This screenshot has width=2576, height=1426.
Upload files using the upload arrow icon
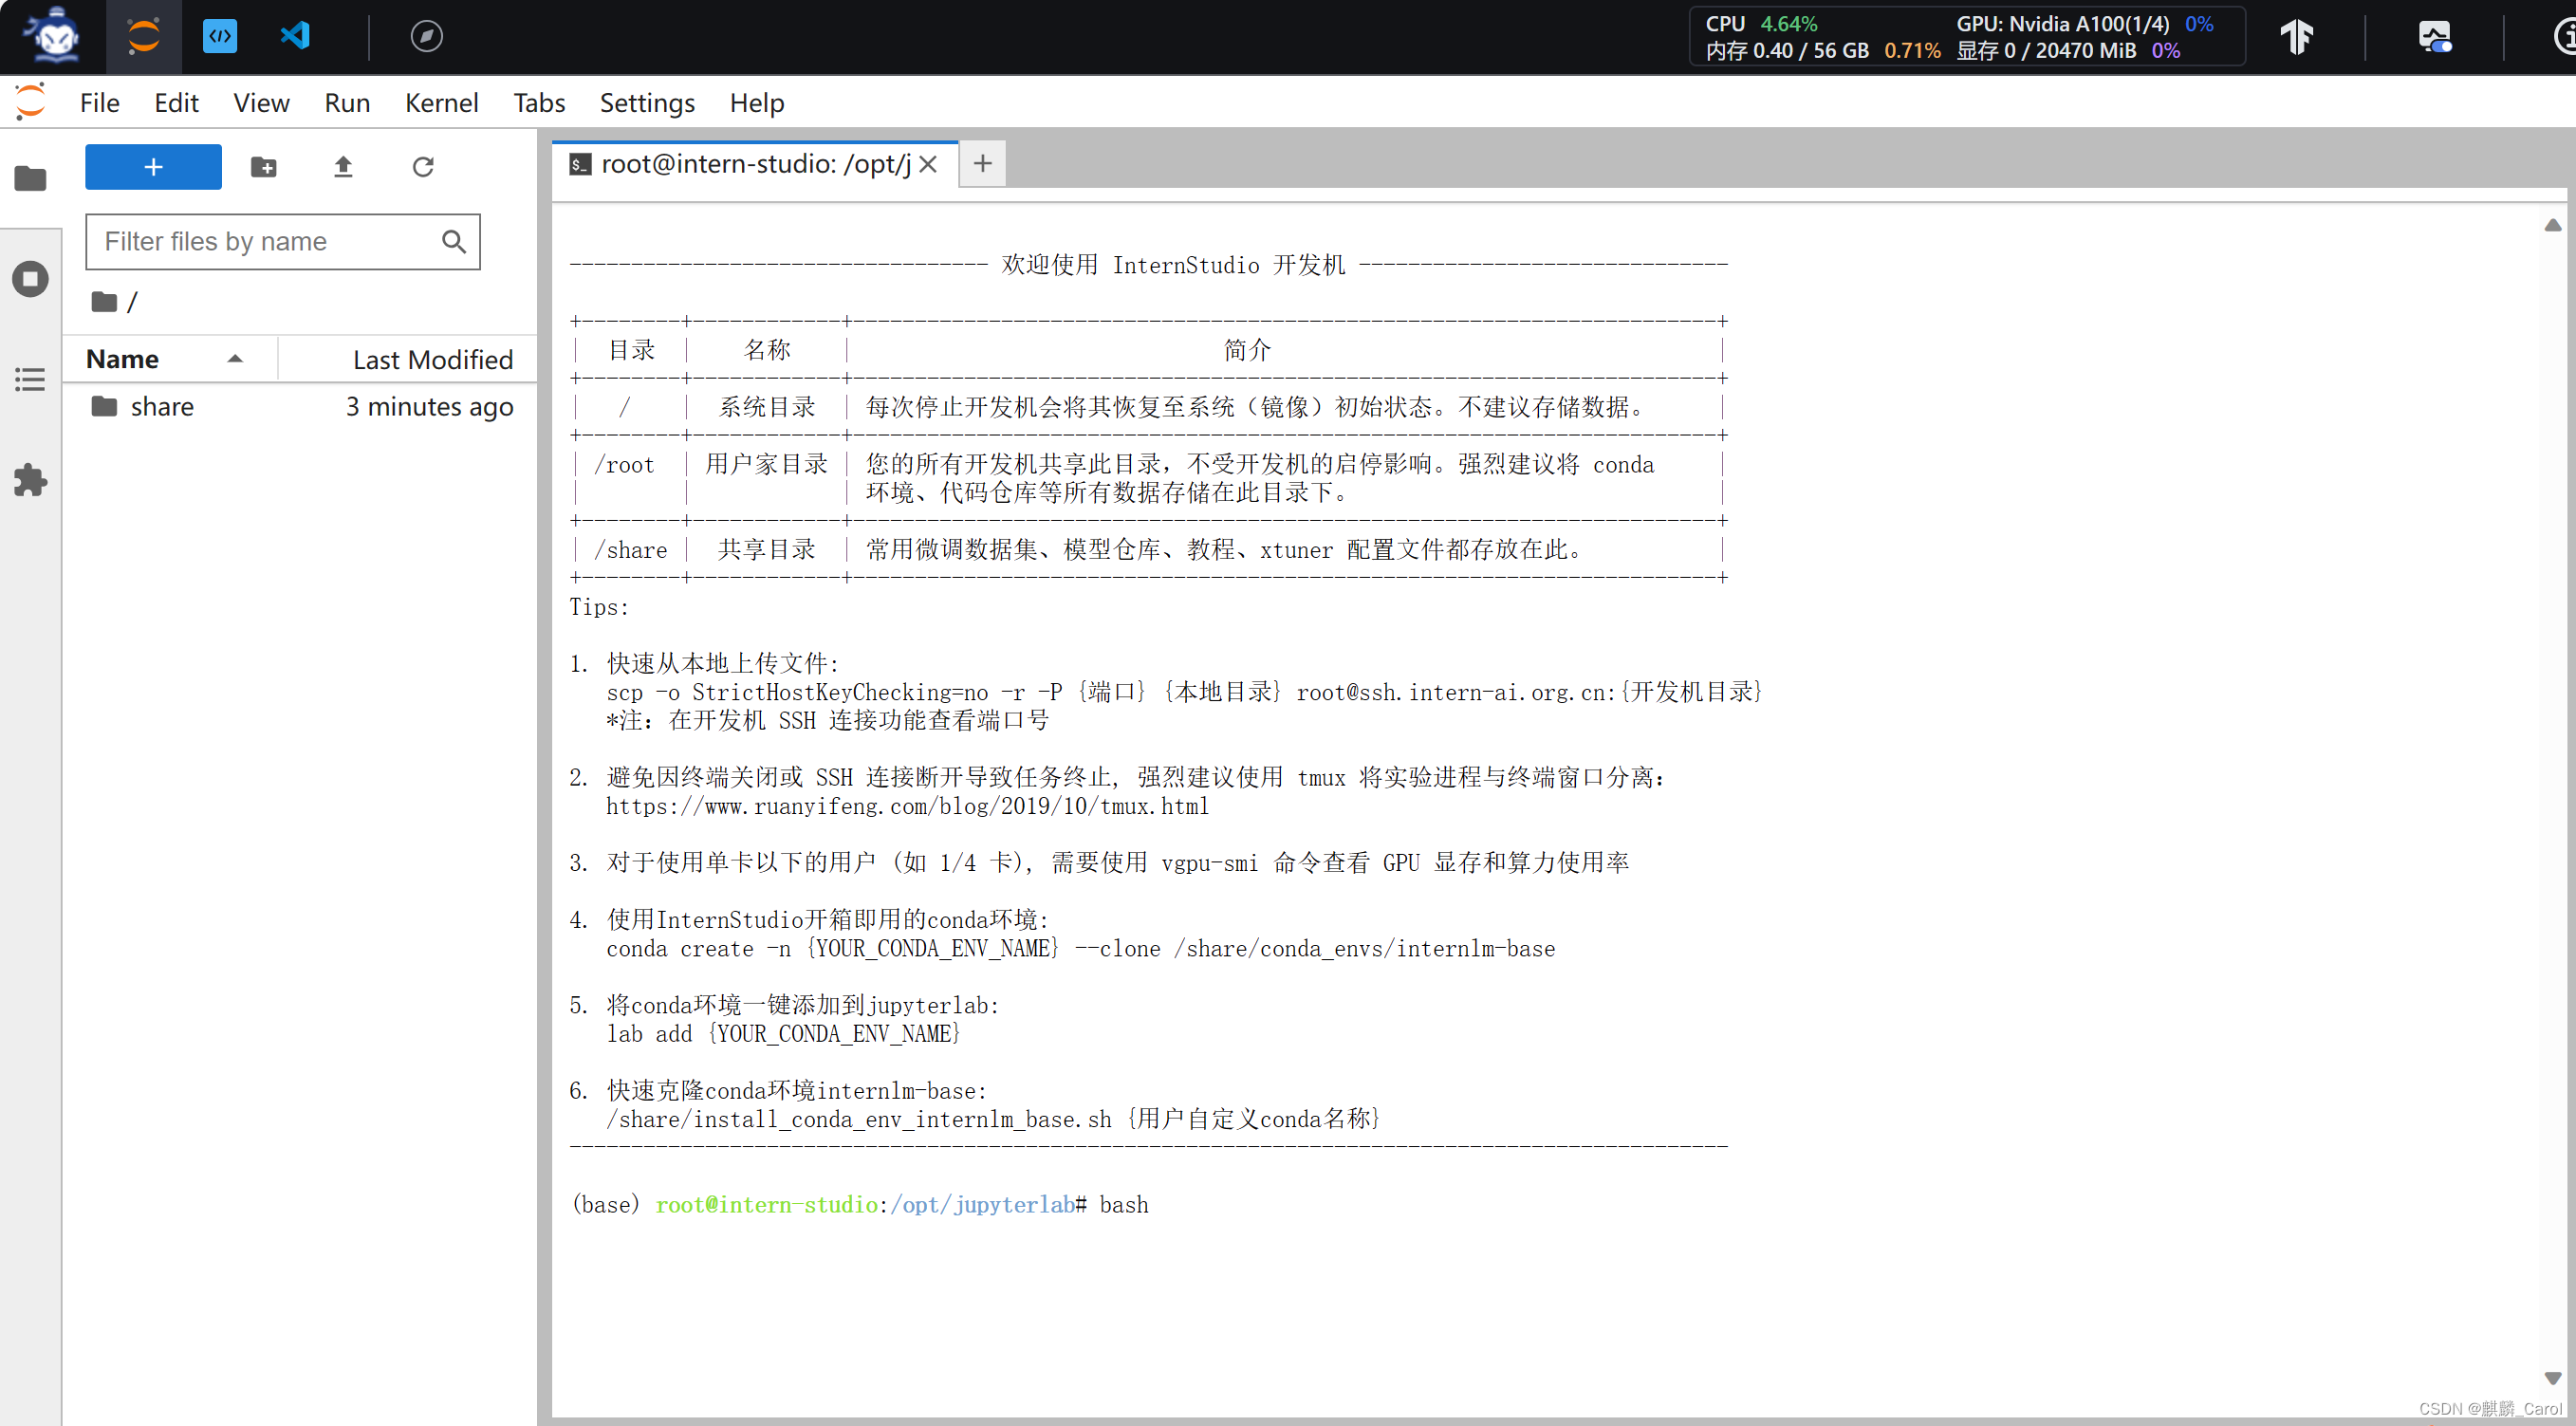tap(343, 167)
